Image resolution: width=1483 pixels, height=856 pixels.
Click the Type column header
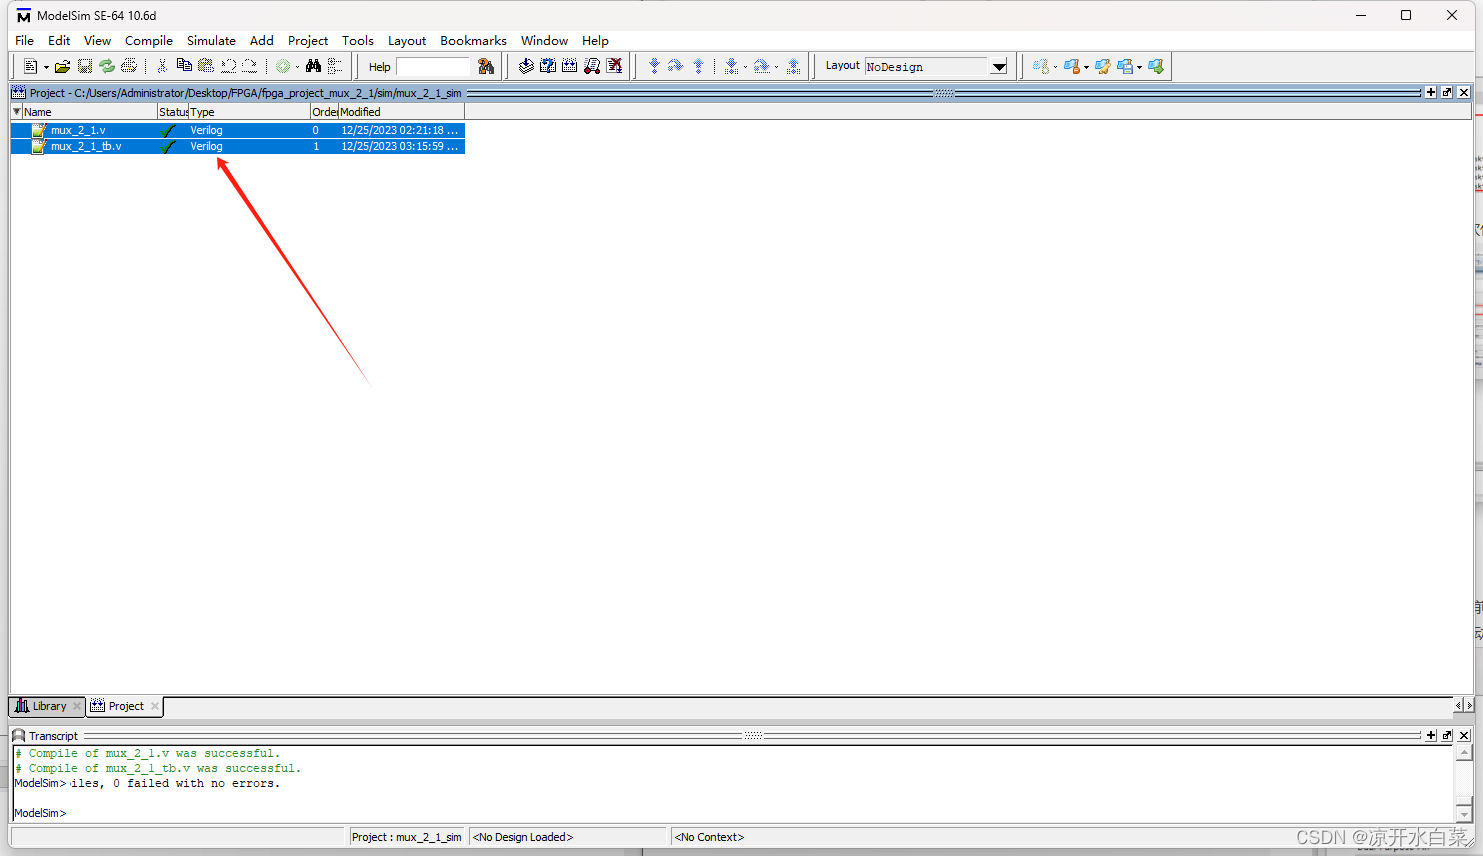tap(249, 112)
